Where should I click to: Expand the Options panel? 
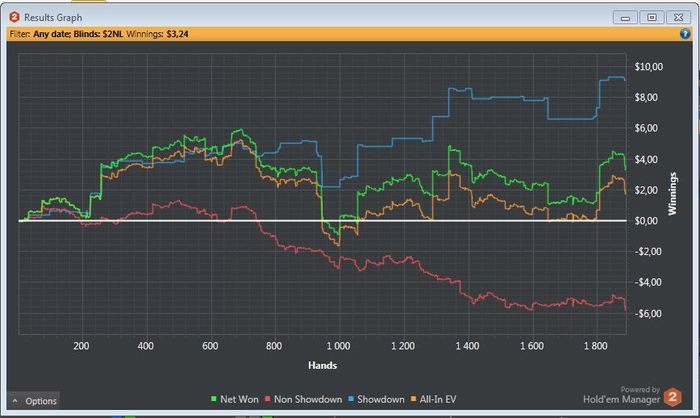coord(34,401)
